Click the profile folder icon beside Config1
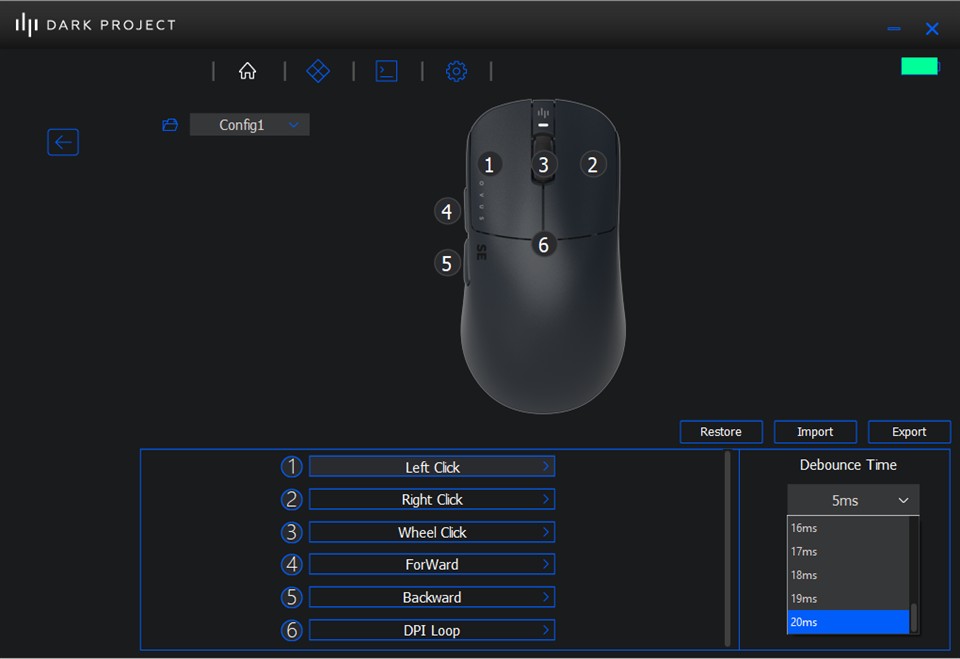Image resolution: width=960 pixels, height=659 pixels. coord(170,125)
